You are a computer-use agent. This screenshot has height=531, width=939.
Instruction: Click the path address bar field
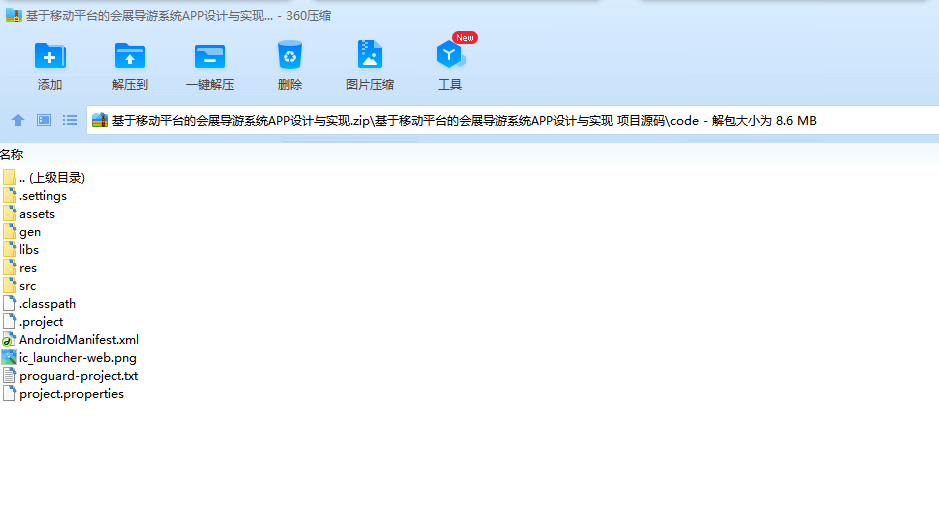tap(513, 120)
